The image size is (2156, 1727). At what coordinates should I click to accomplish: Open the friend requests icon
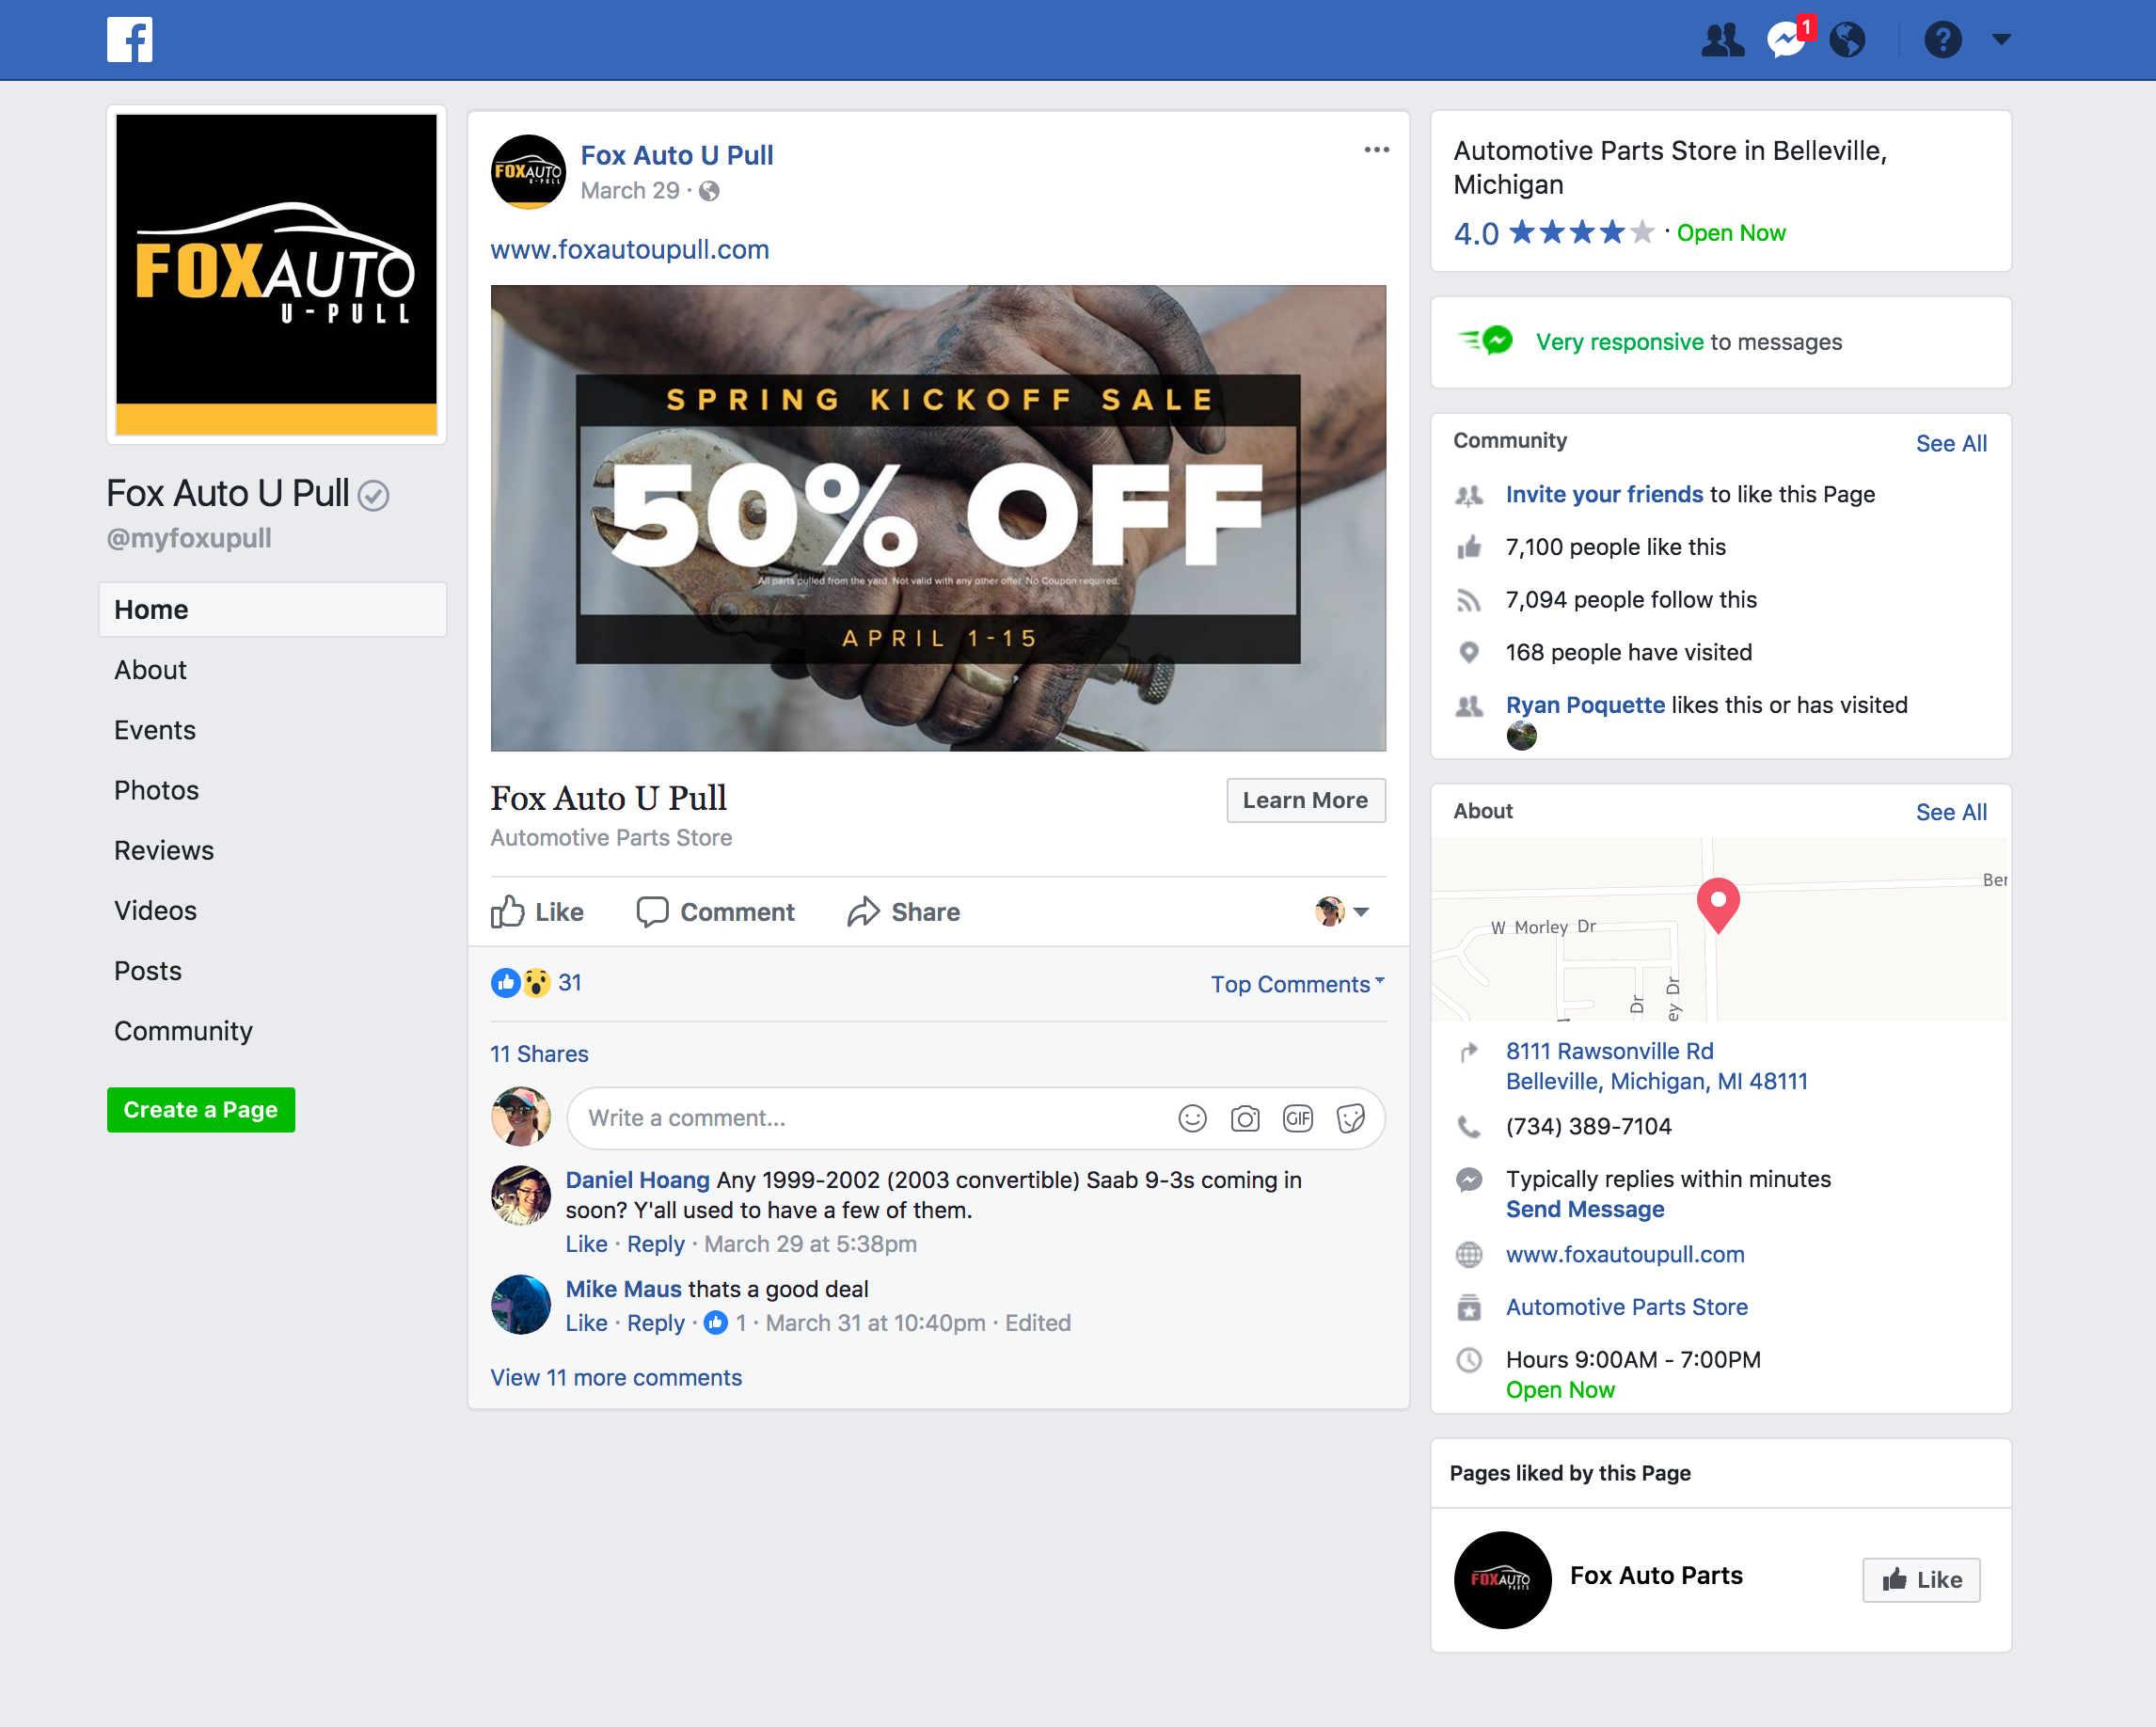tap(1722, 40)
